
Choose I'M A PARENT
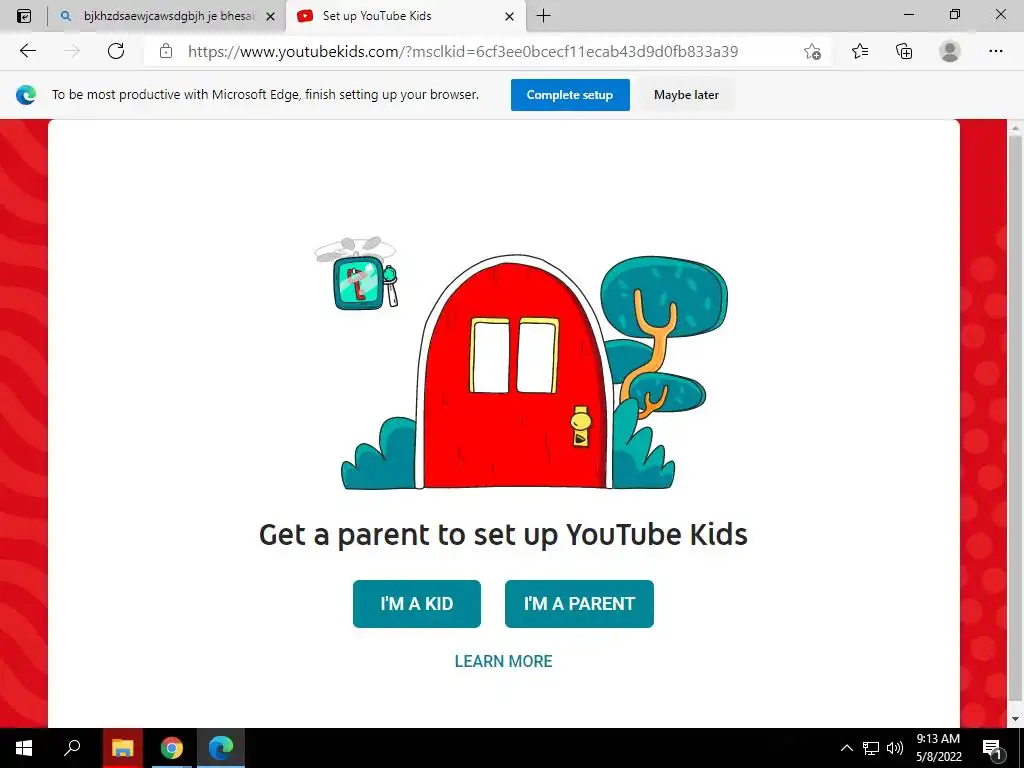point(579,603)
